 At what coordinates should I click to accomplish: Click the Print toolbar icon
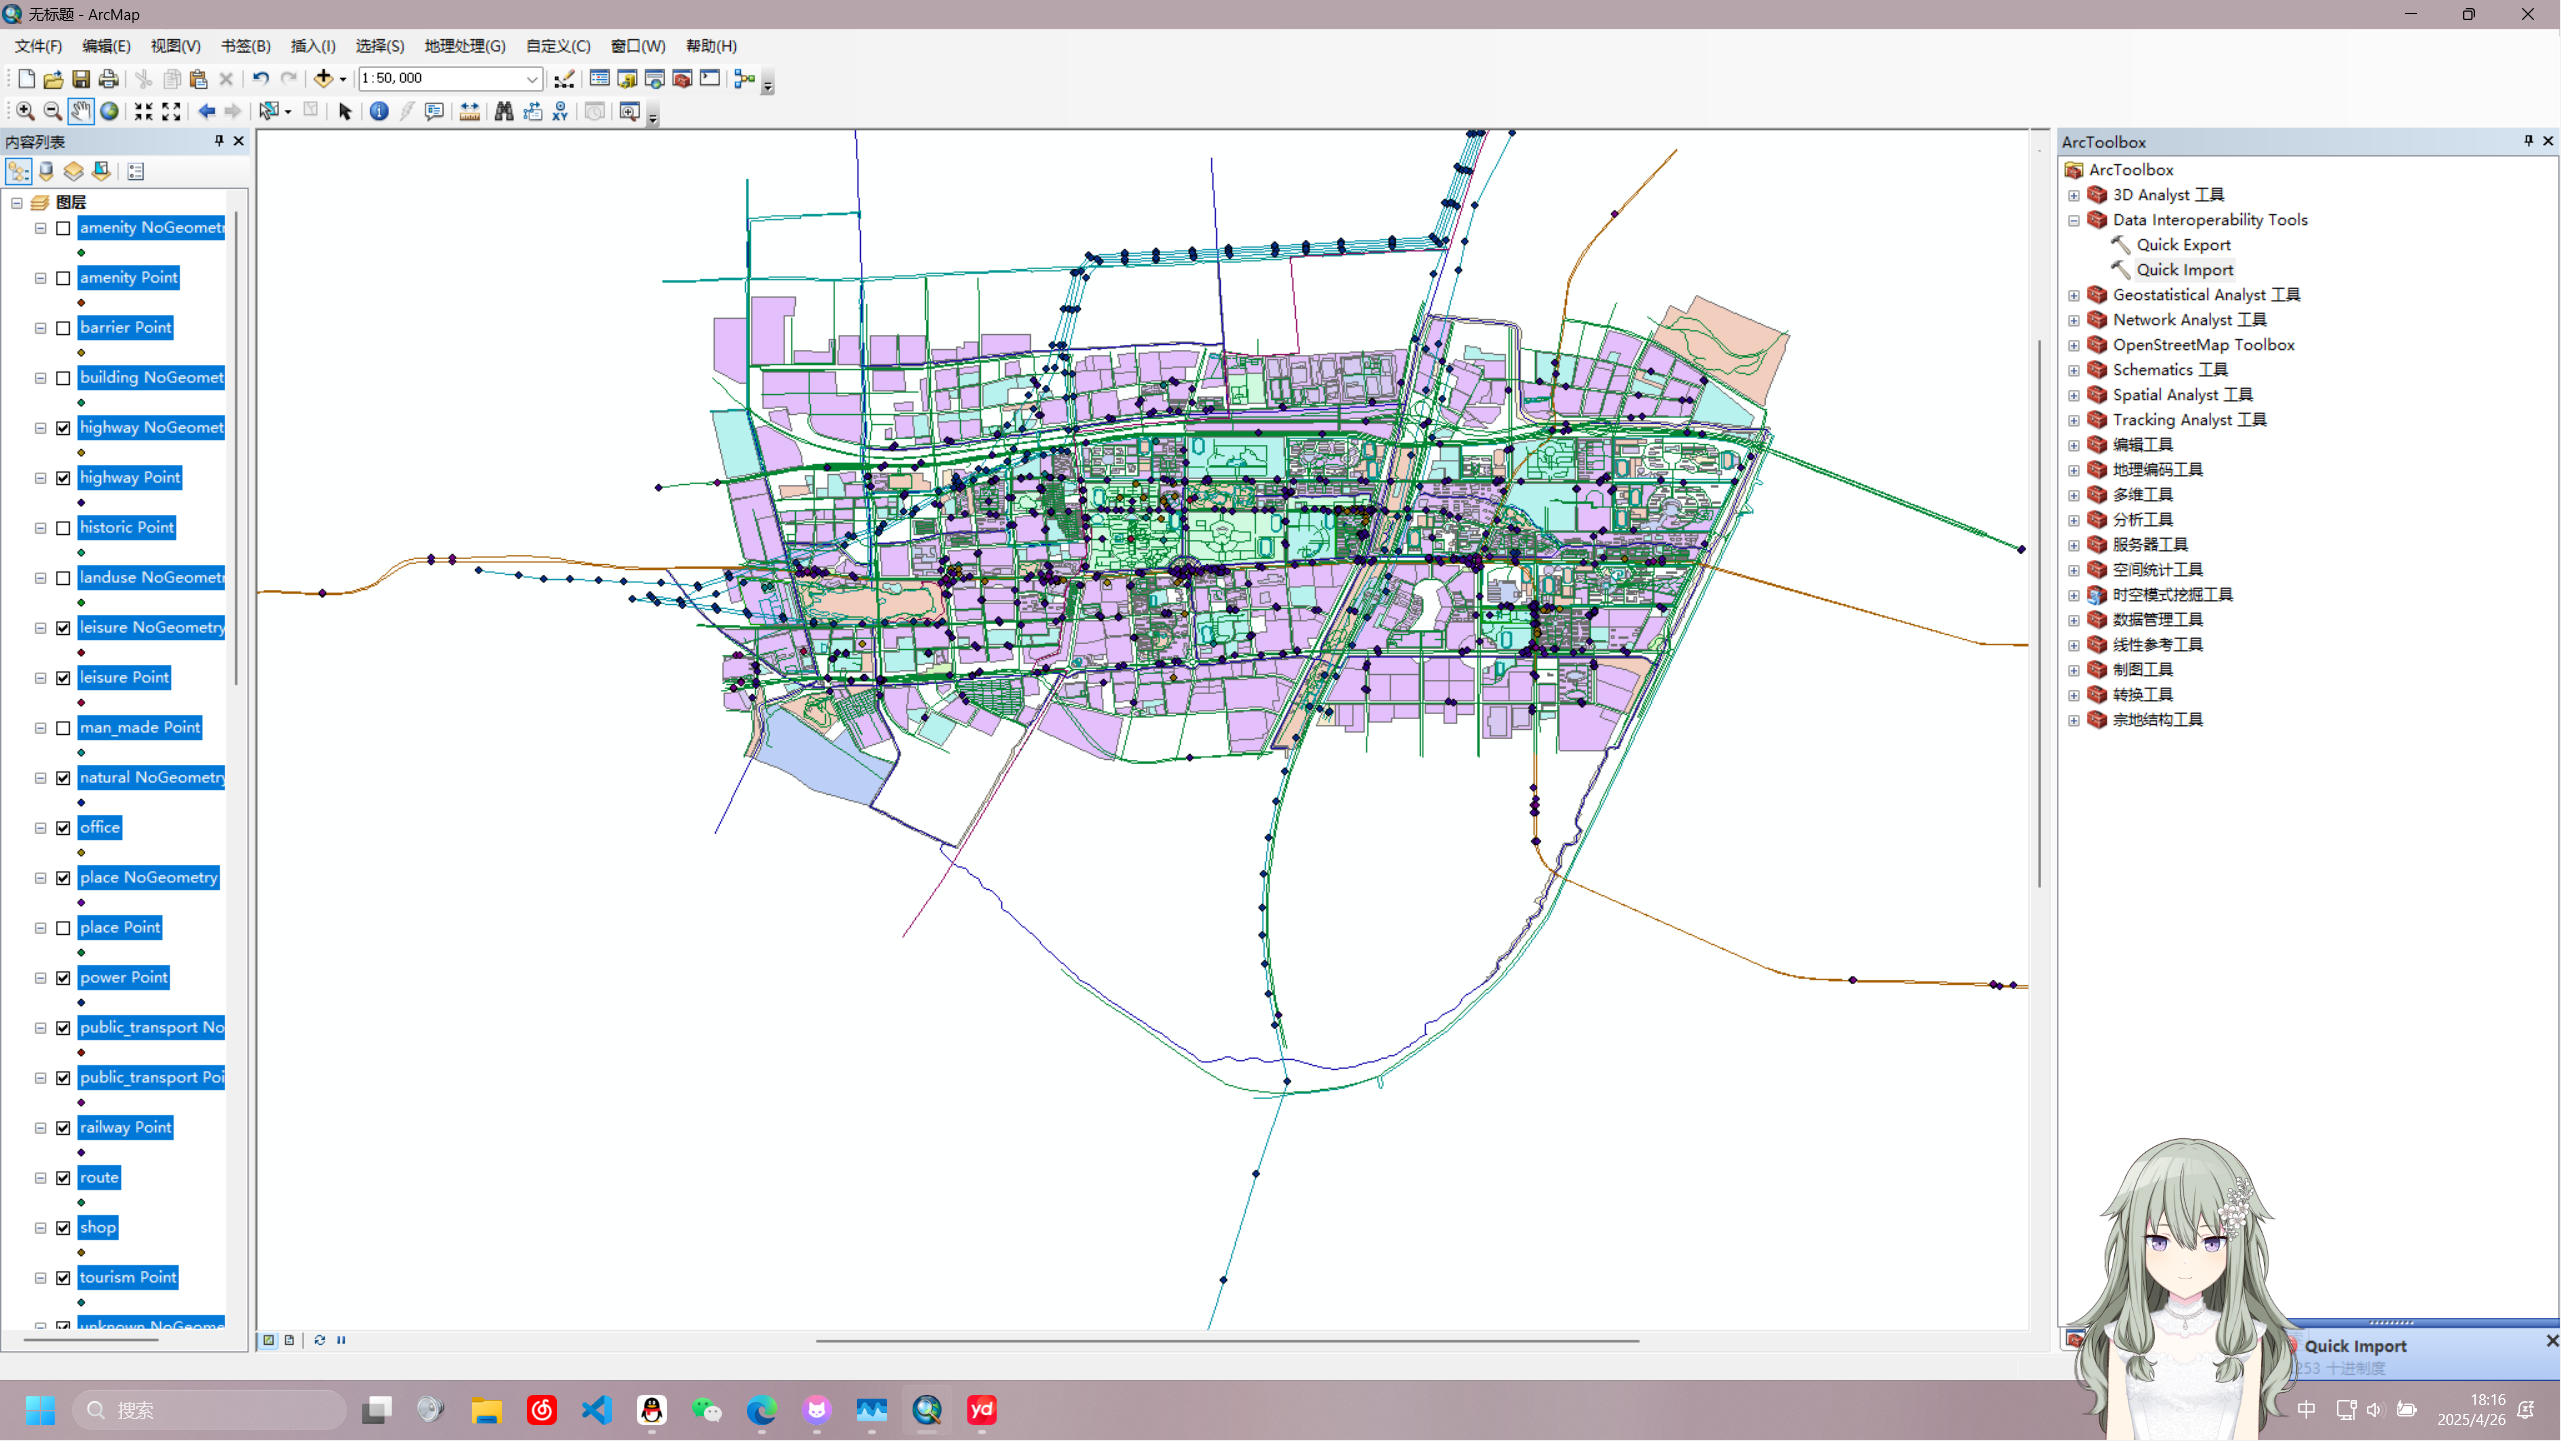point(109,78)
